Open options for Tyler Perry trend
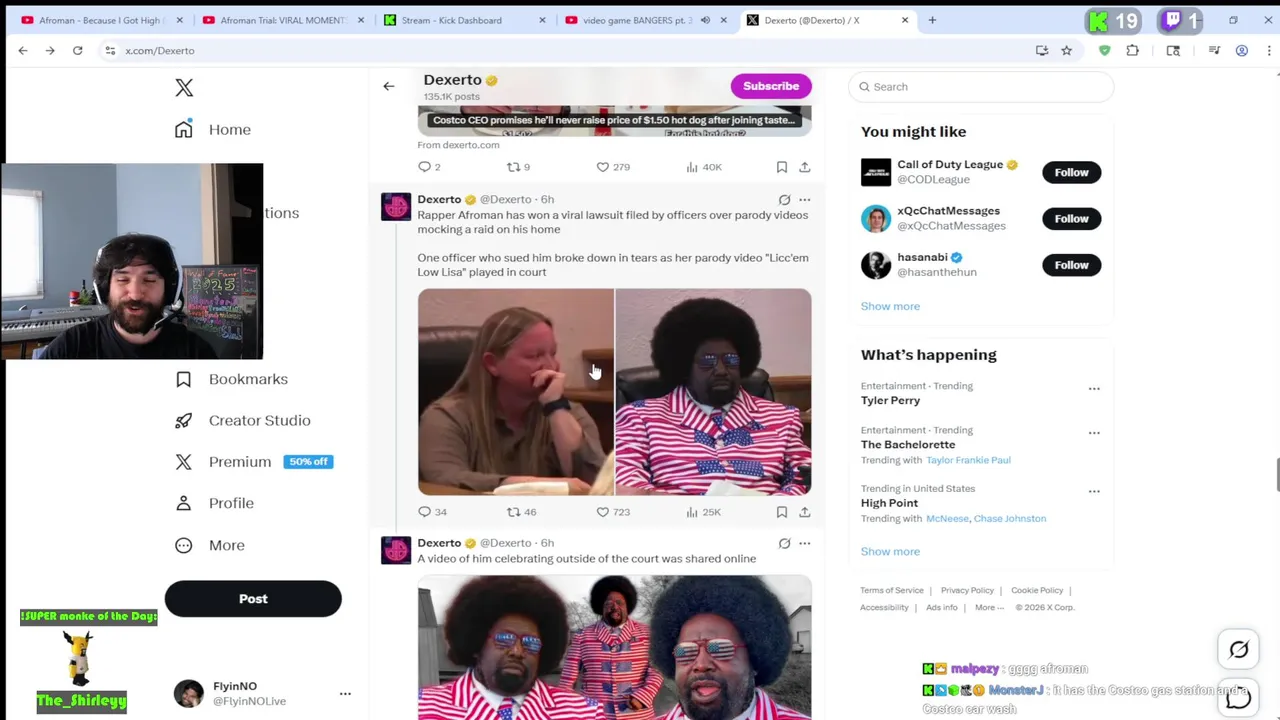The width and height of the screenshot is (1280, 720). pos(1094,389)
